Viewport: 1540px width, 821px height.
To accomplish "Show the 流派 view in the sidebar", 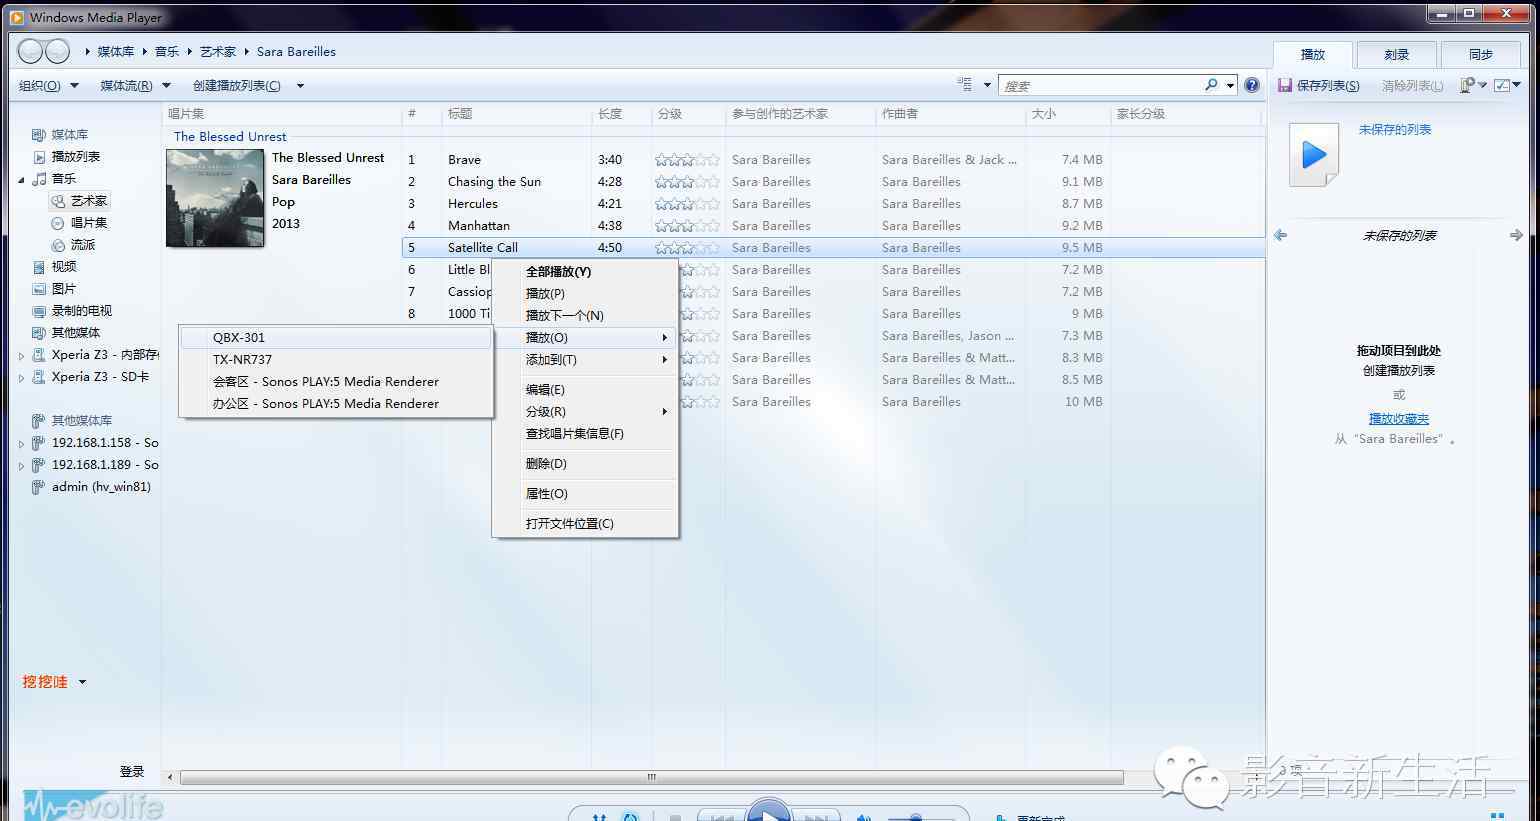I will click(x=73, y=244).
